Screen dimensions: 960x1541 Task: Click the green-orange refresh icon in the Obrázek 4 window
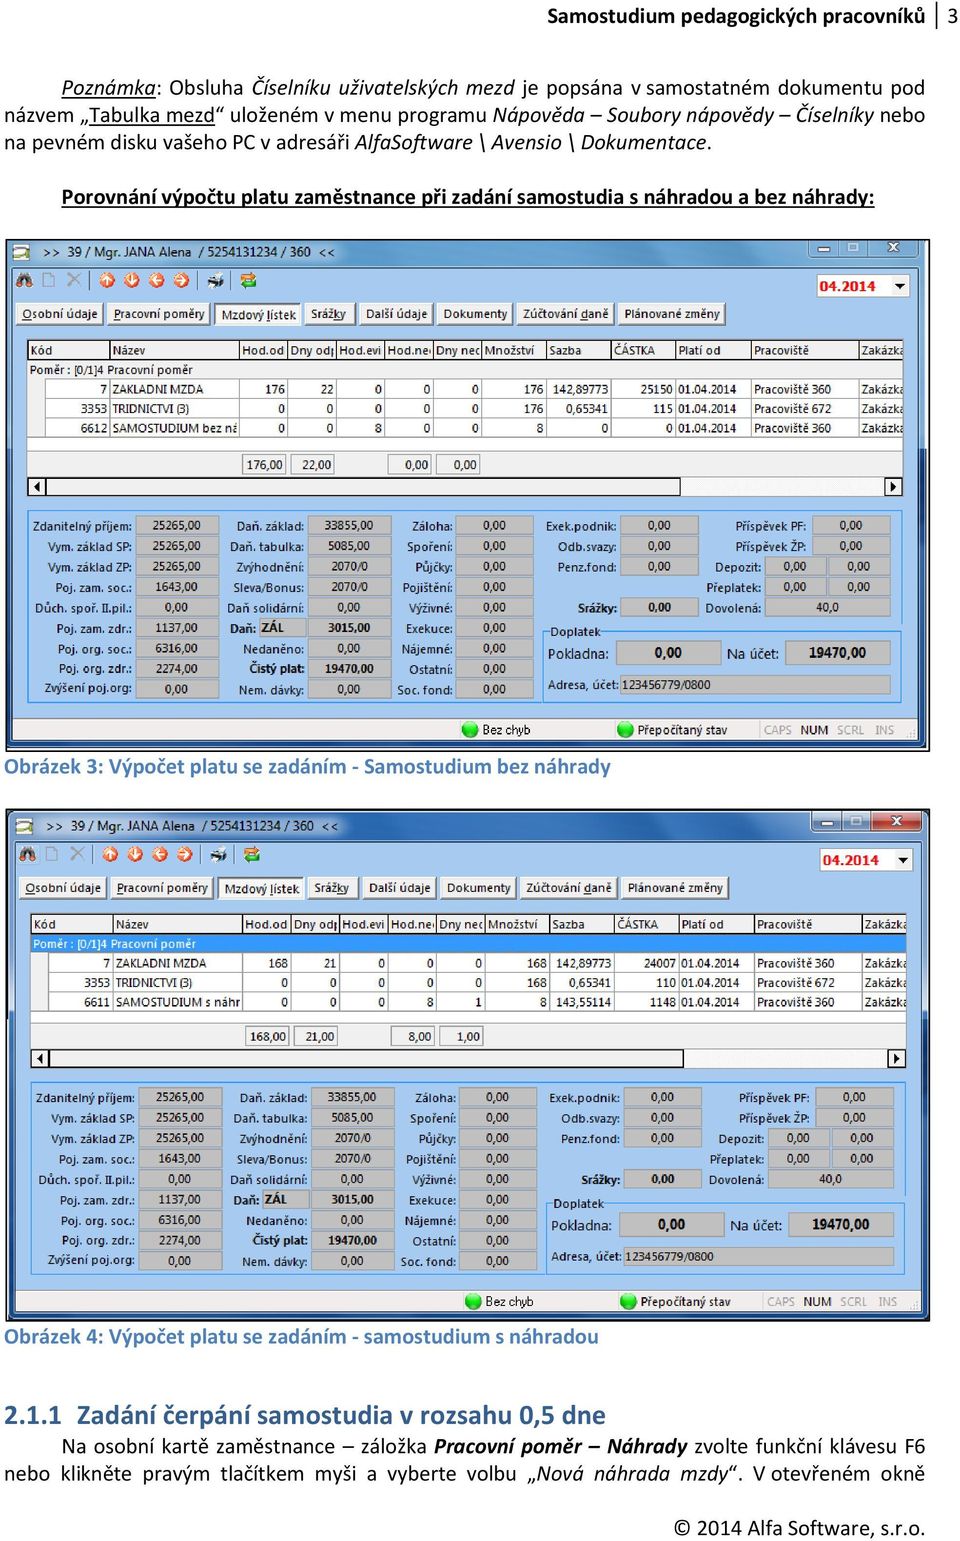tap(251, 854)
